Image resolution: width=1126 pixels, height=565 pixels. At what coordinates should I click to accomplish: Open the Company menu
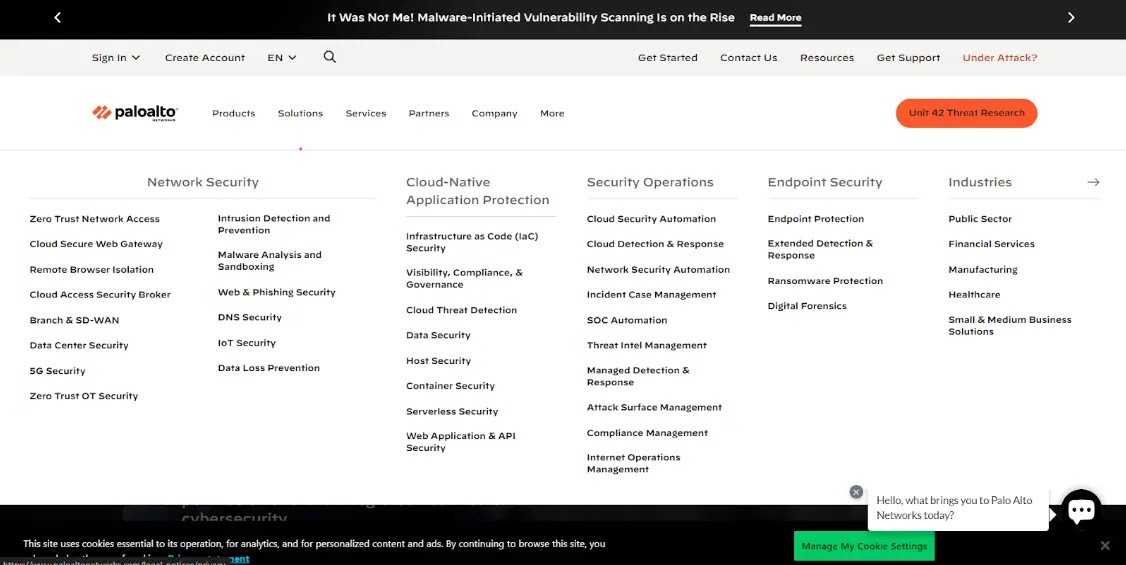click(x=494, y=113)
